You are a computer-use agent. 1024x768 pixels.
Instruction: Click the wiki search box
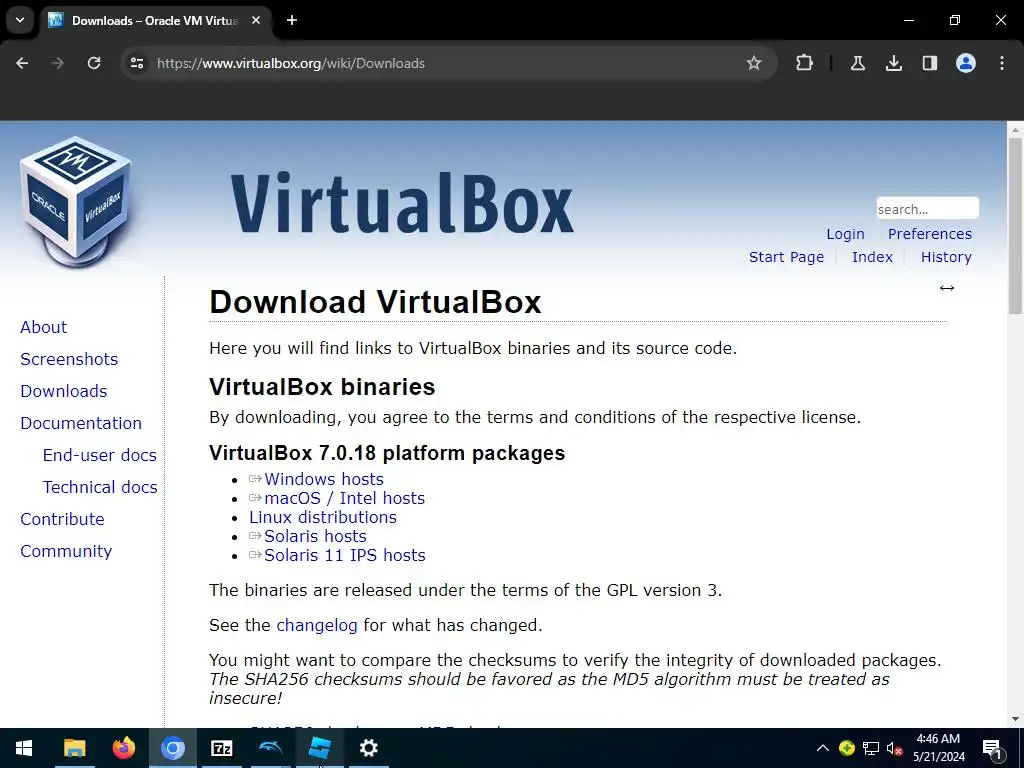[927, 208]
